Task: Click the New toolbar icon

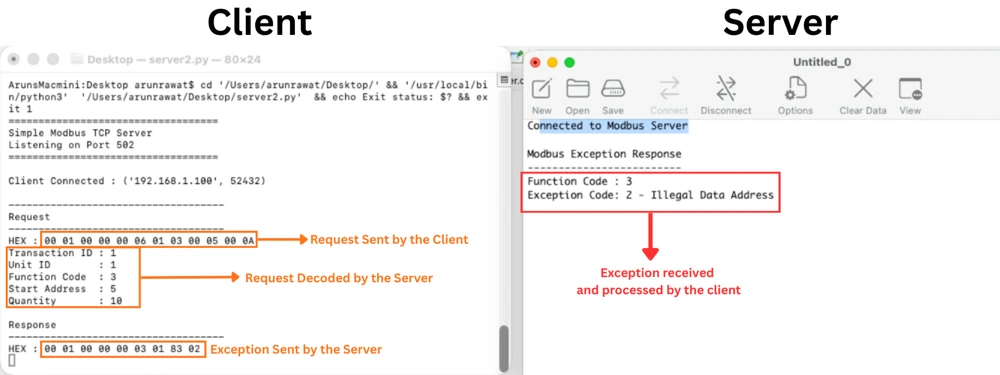Action: click(x=541, y=89)
